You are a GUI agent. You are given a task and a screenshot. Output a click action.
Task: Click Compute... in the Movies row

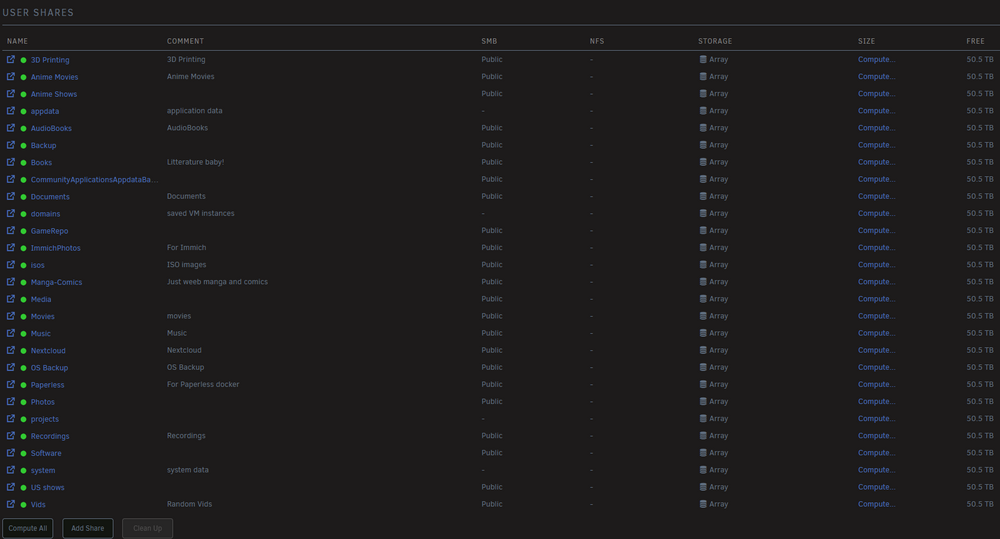876,316
